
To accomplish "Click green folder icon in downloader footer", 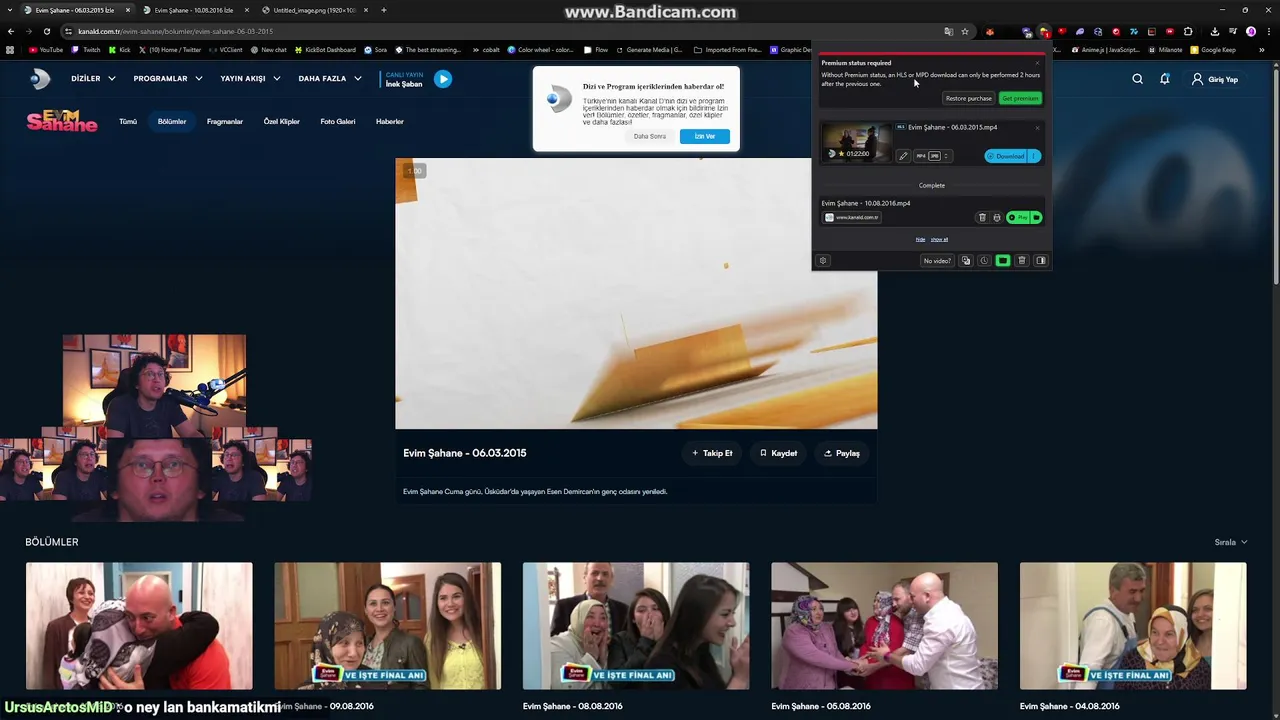I will tap(1003, 261).
